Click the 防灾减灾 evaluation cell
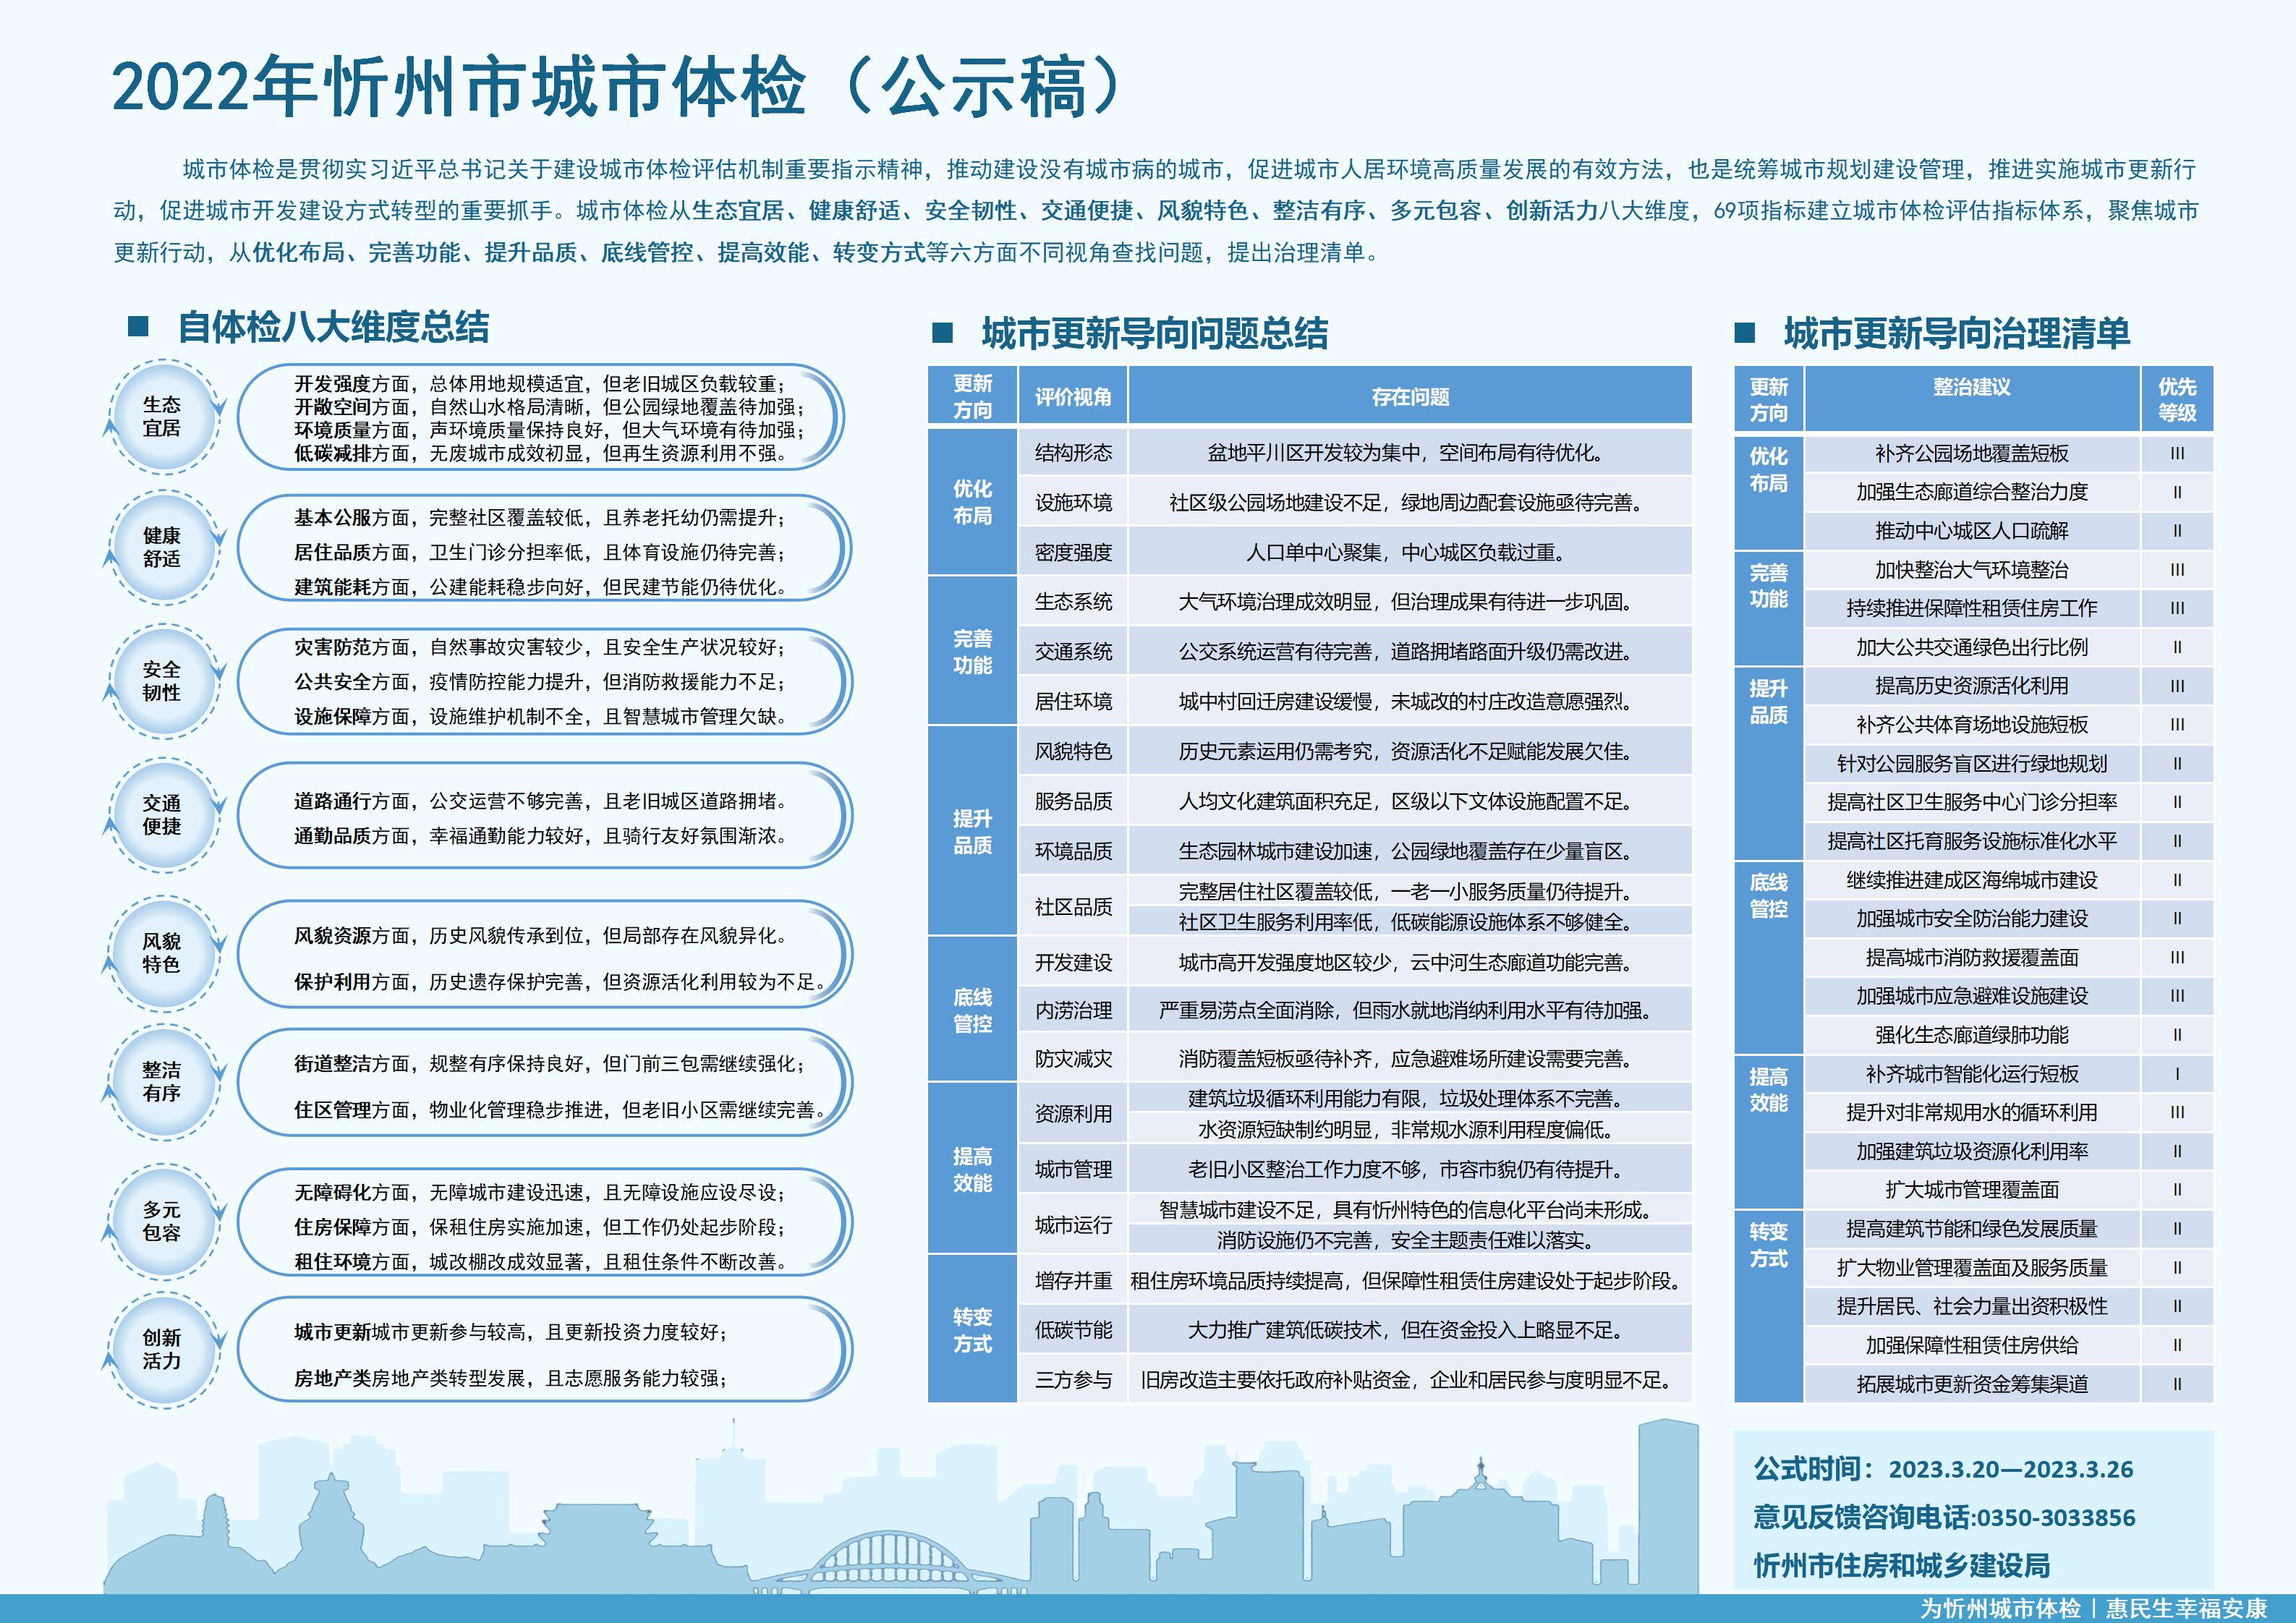This screenshot has width=2296, height=1623. click(1073, 1058)
